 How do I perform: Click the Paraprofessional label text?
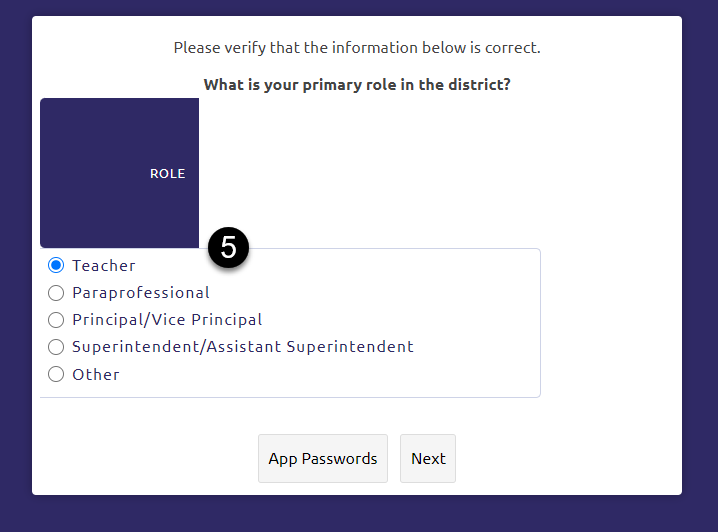coord(141,293)
